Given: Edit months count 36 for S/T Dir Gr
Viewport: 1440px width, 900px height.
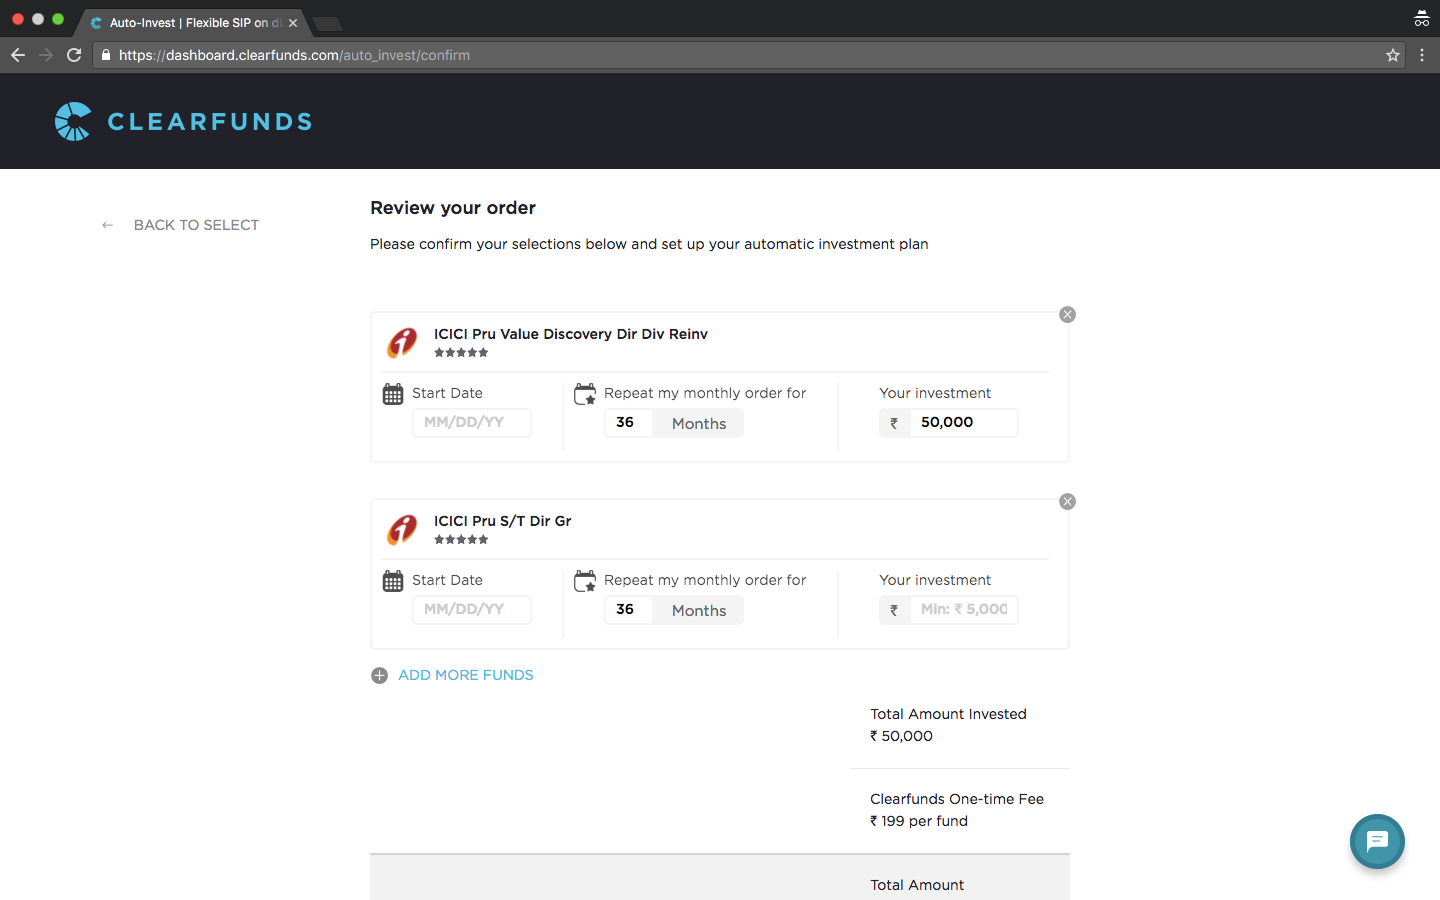Looking at the screenshot, I should click(628, 610).
